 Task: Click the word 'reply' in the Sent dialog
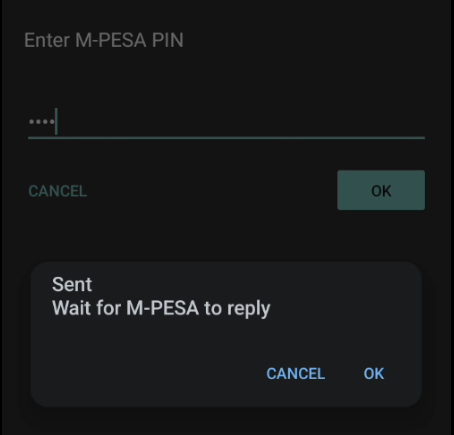coord(249,309)
